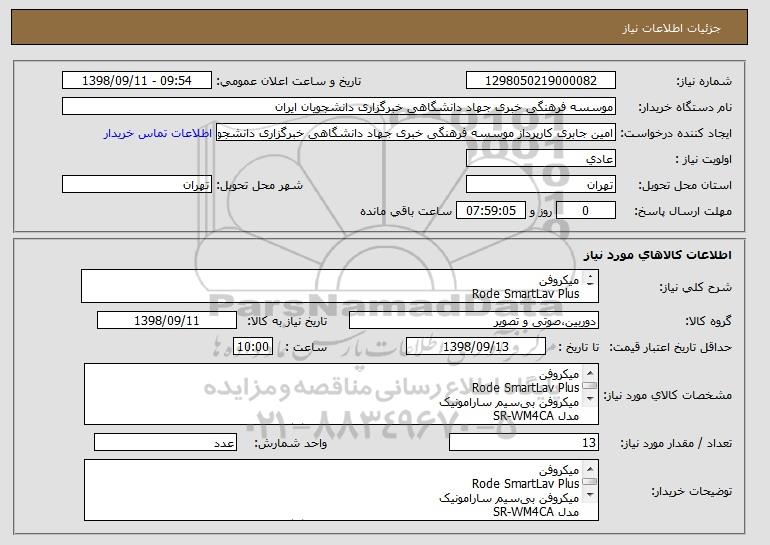Click the time field showing 10:00
770x545 pixels.
(253, 347)
